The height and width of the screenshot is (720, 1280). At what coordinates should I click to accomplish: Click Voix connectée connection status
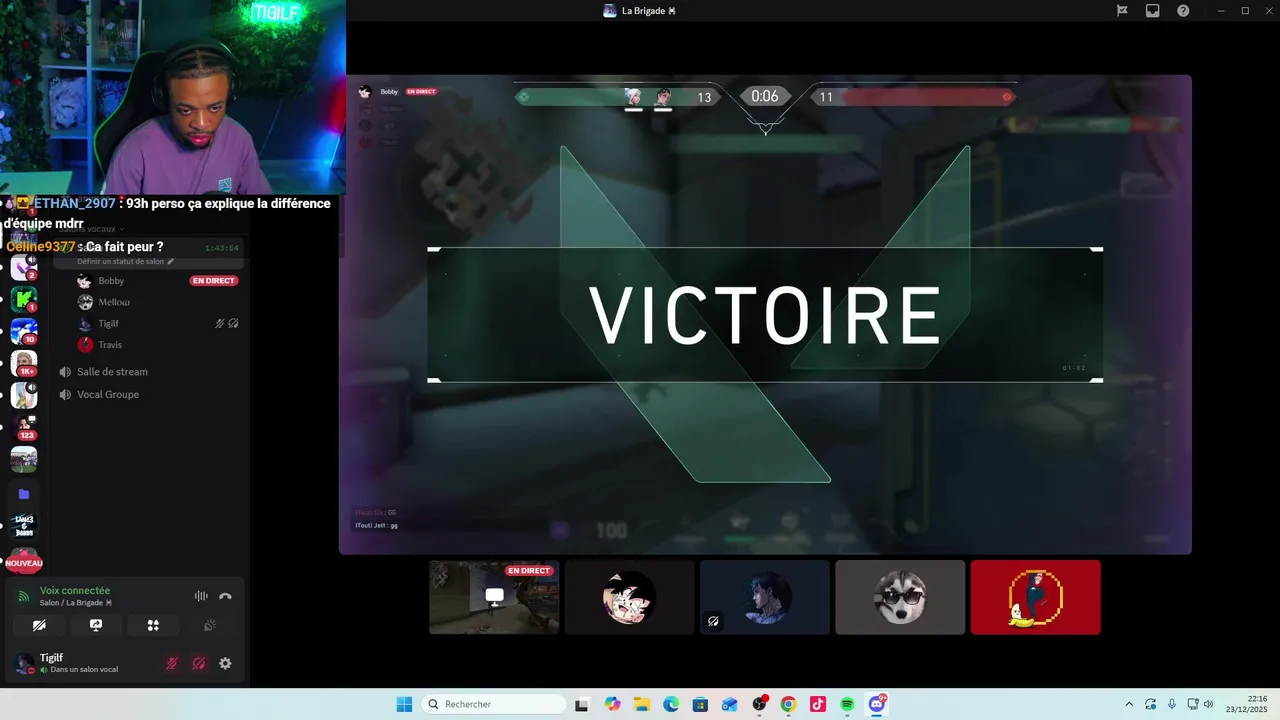pyautogui.click(x=75, y=591)
